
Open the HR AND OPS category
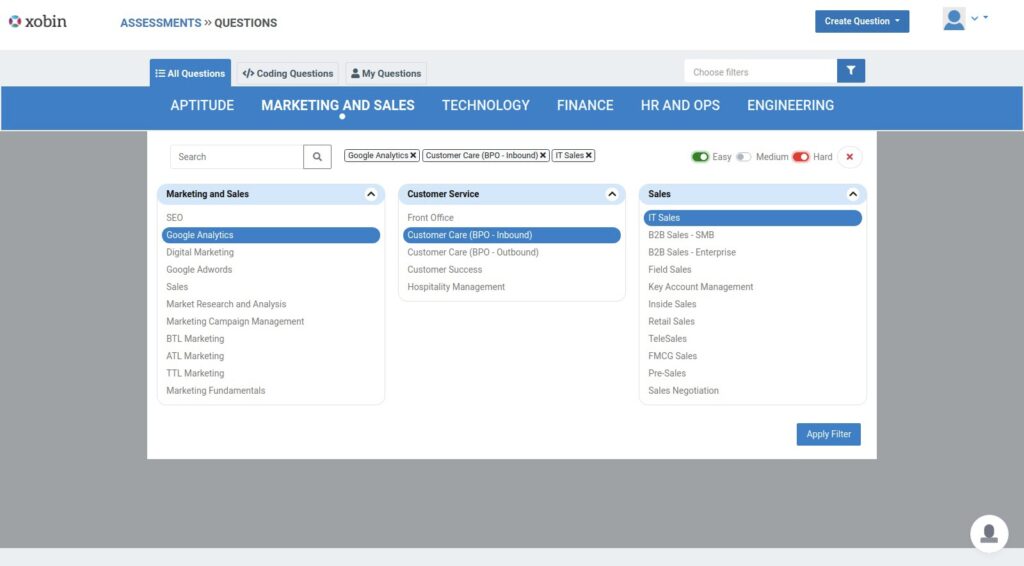(680, 106)
